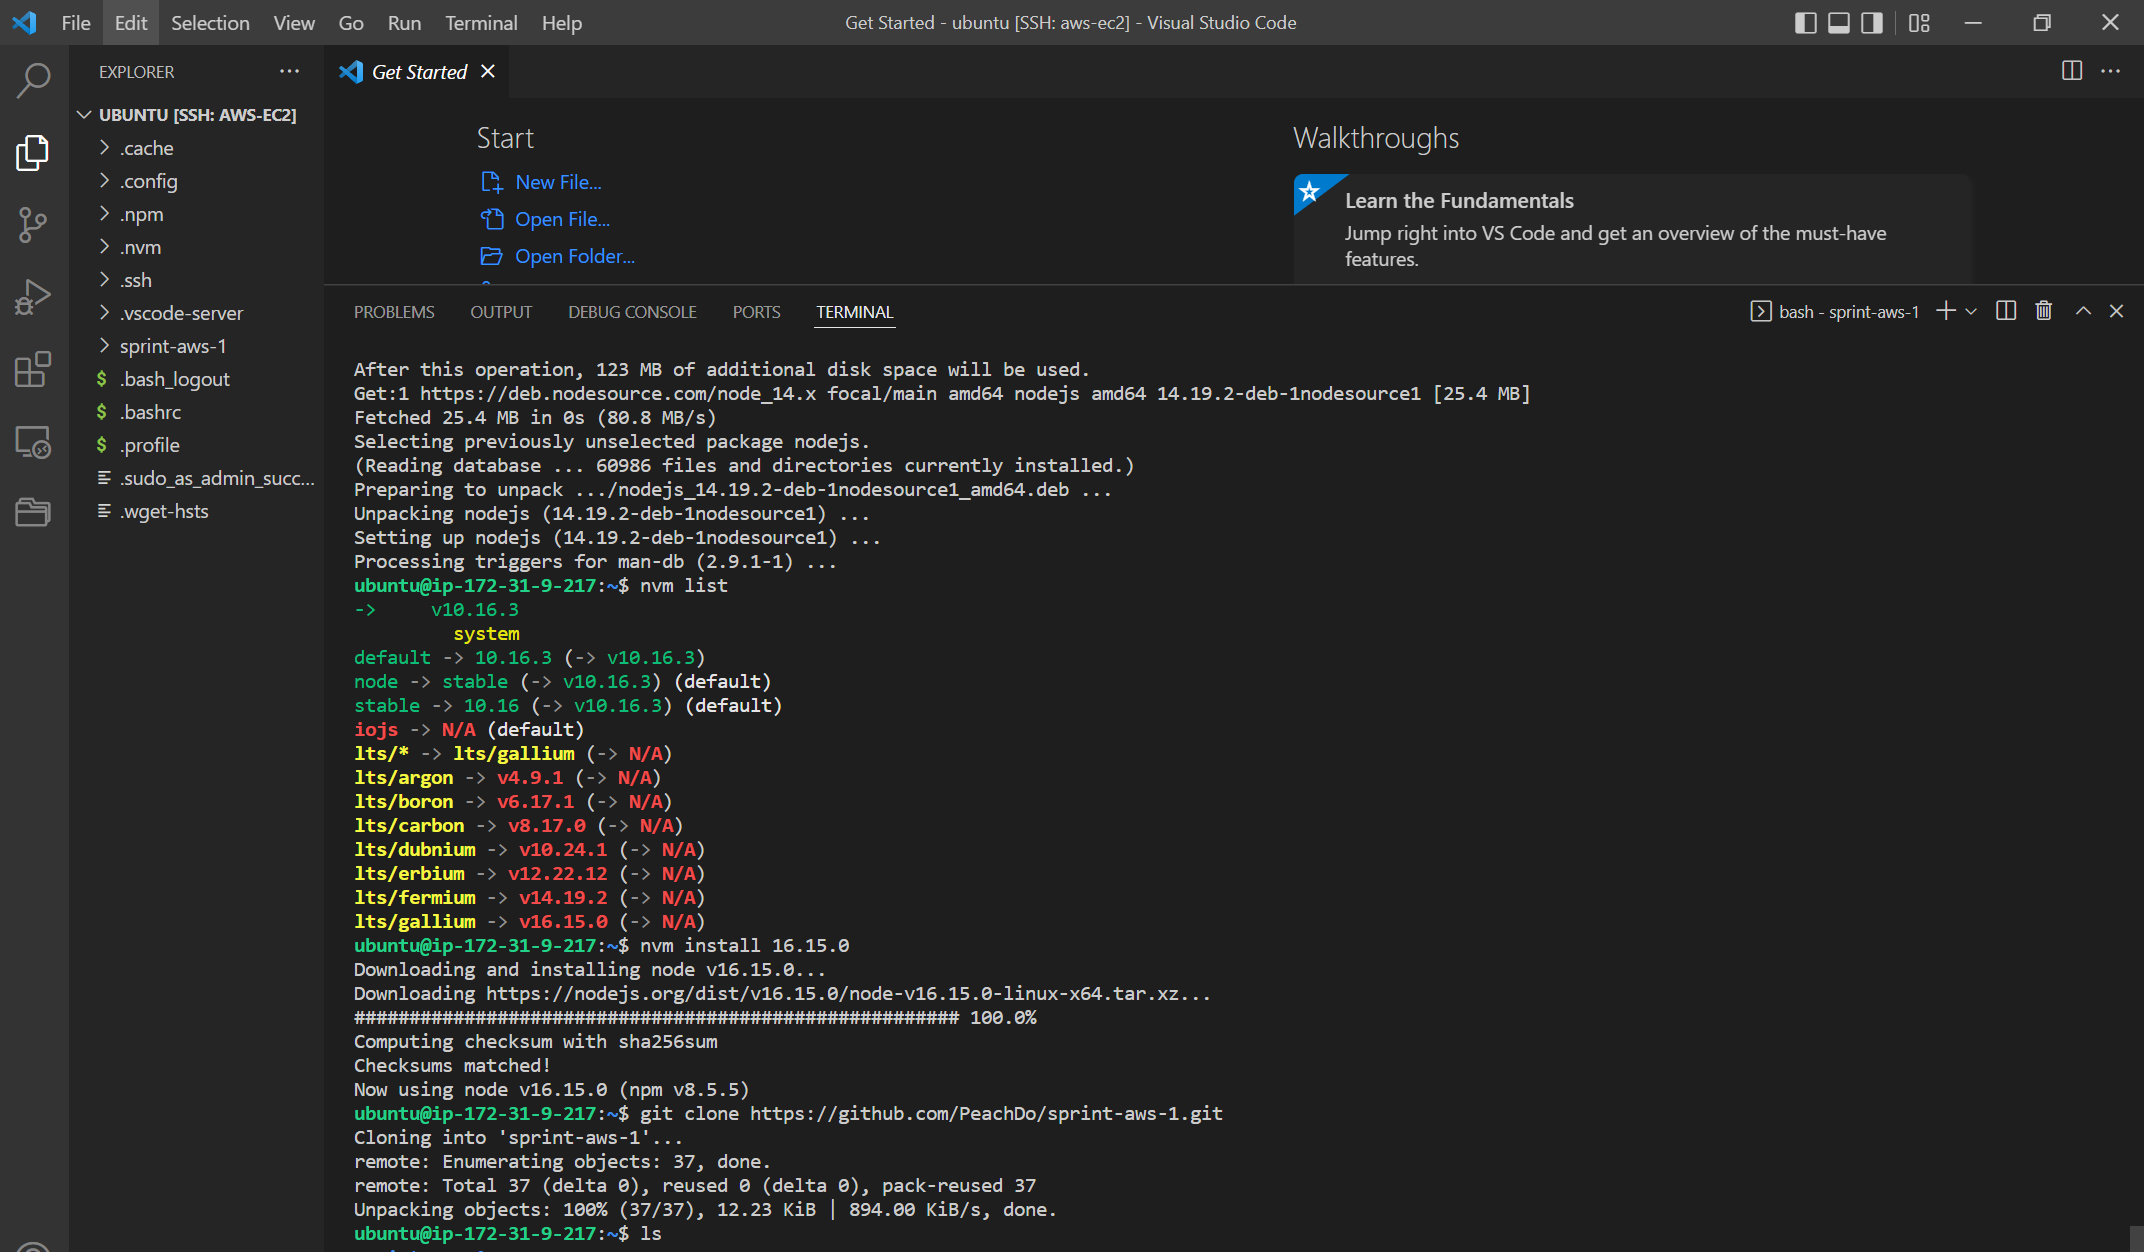Open the .bashrc file
This screenshot has height=1252, width=2144.
150,412
